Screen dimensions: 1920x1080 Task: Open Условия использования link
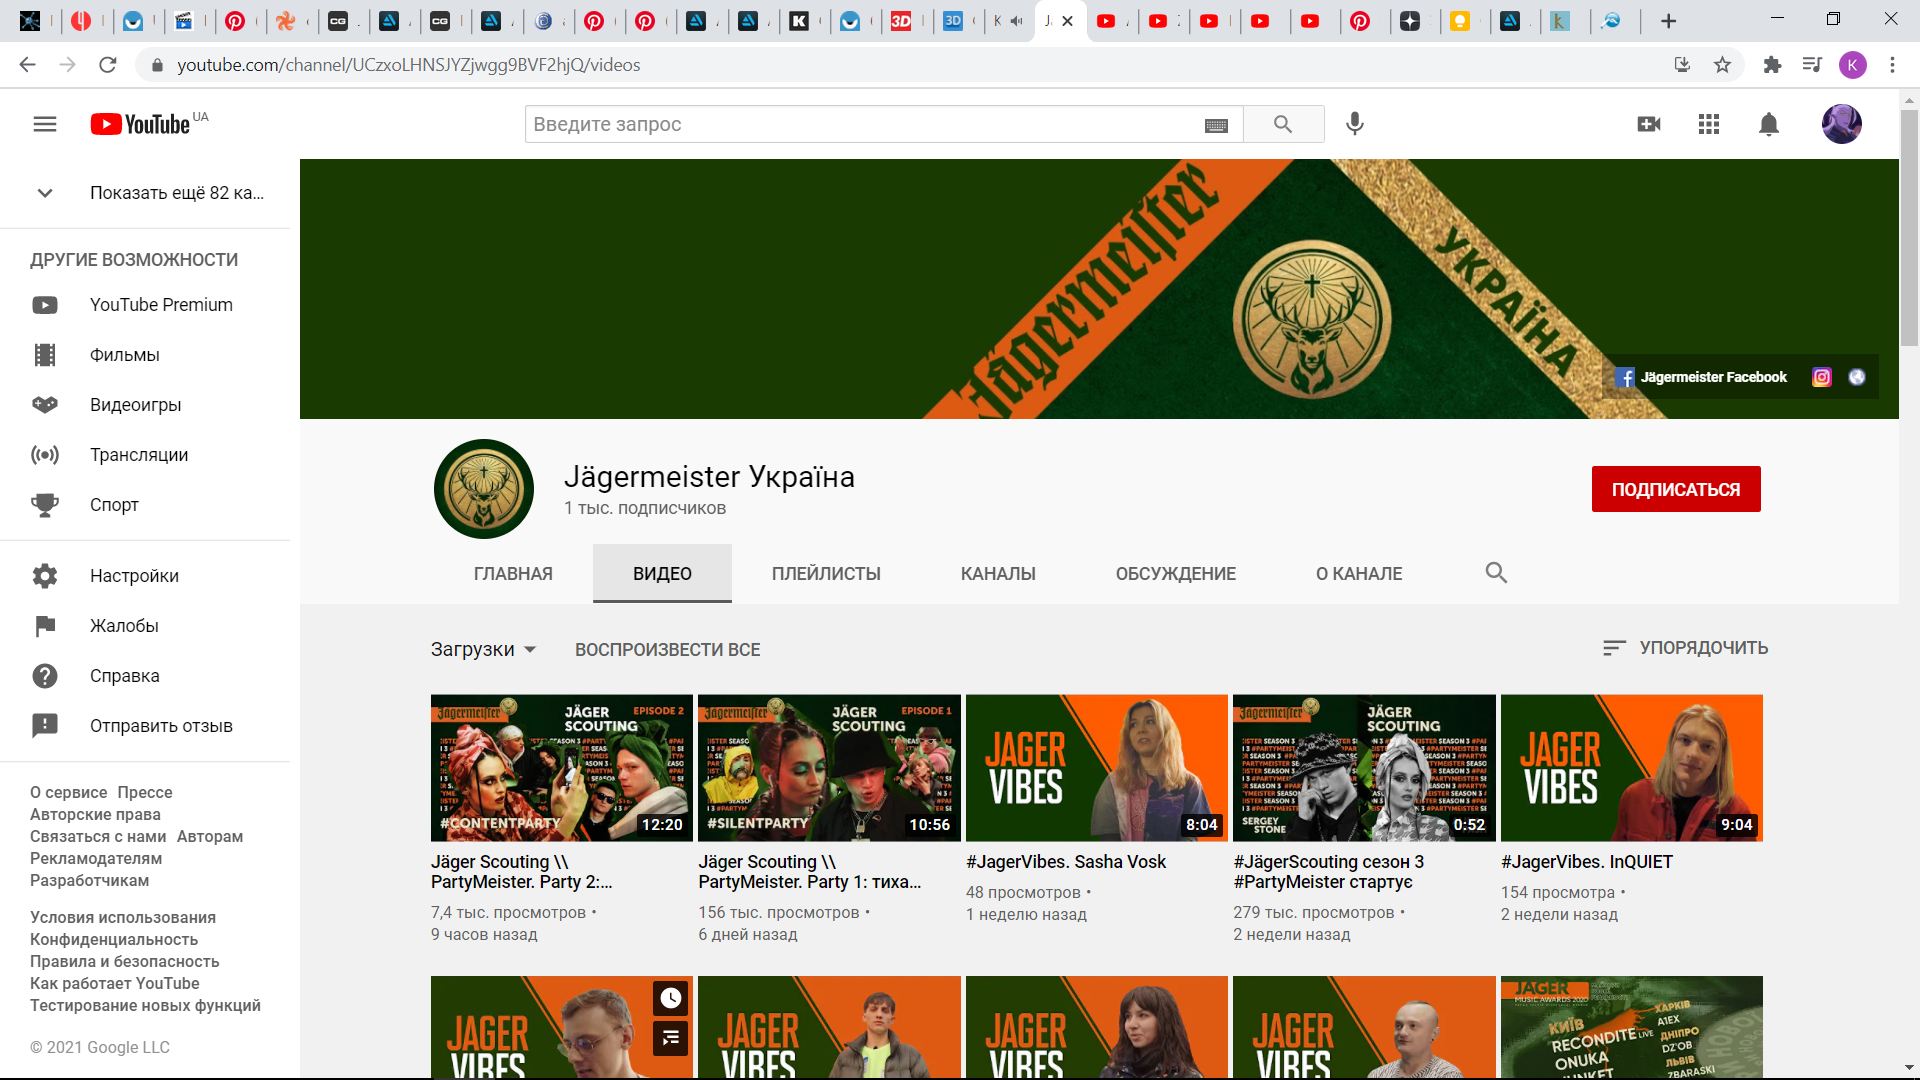pos(123,917)
